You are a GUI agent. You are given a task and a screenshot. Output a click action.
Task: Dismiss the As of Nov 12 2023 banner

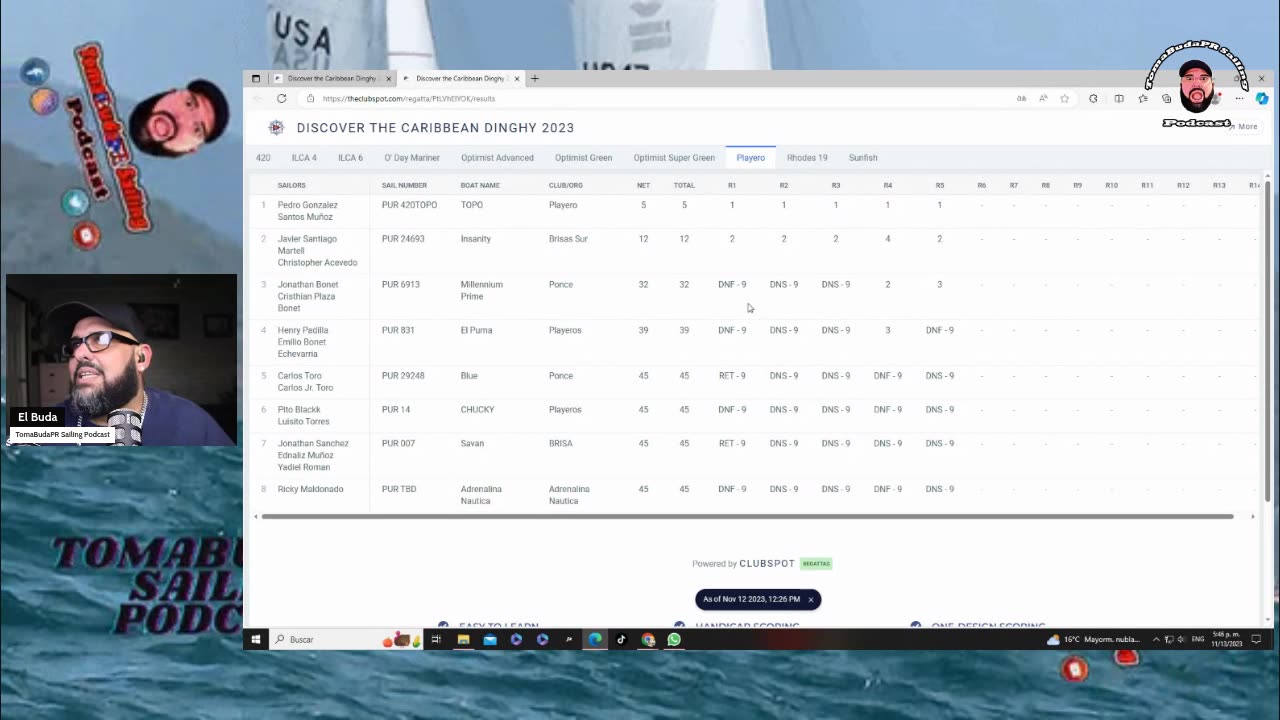pyautogui.click(x=811, y=599)
